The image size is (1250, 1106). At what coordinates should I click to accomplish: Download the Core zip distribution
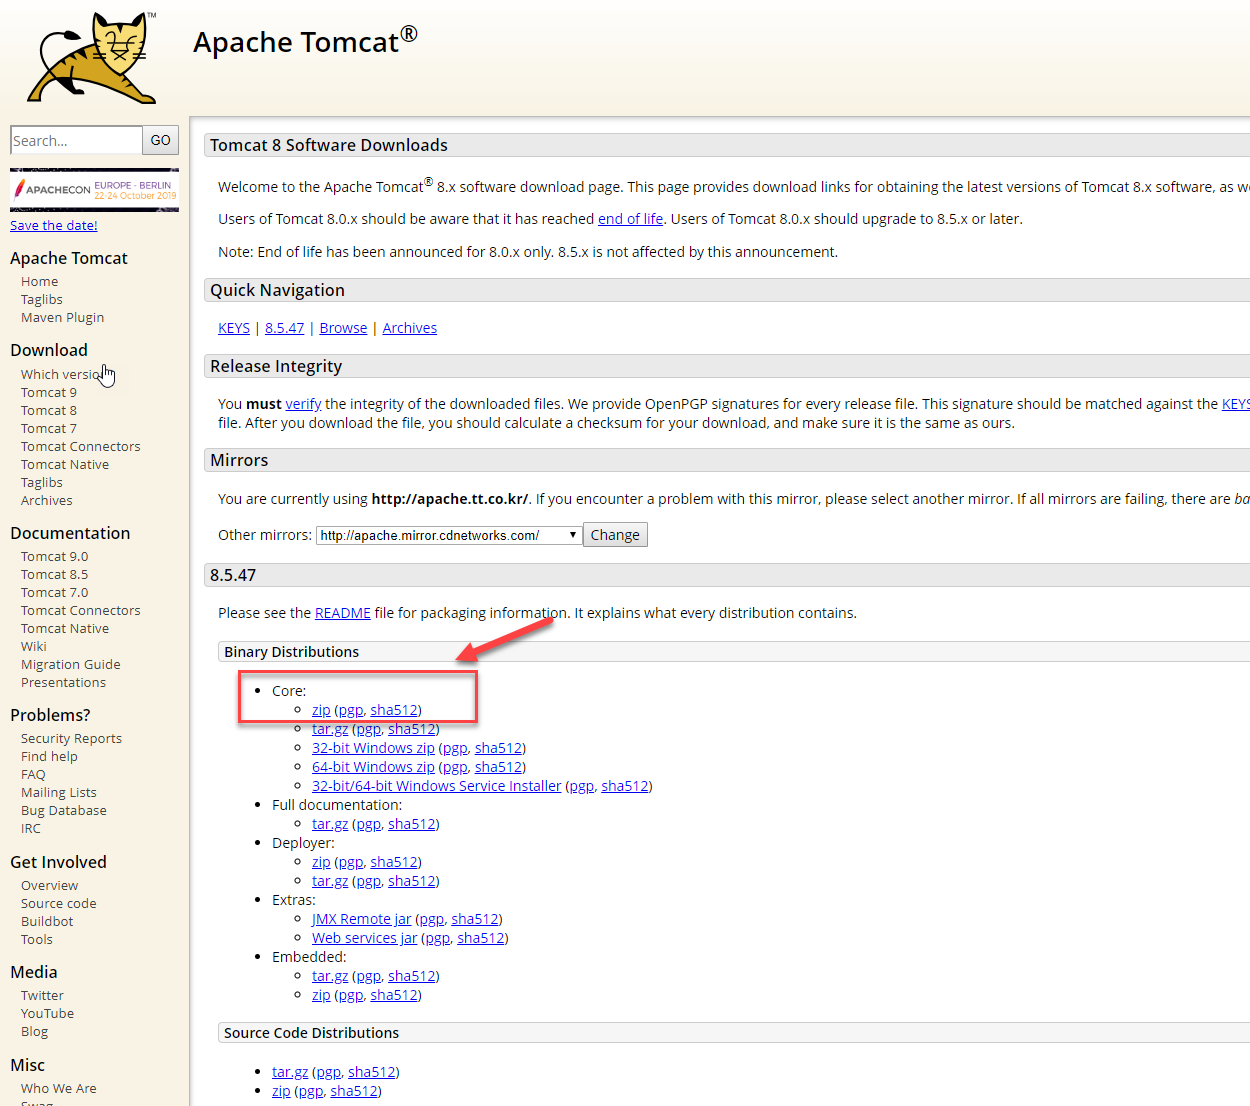pos(321,710)
